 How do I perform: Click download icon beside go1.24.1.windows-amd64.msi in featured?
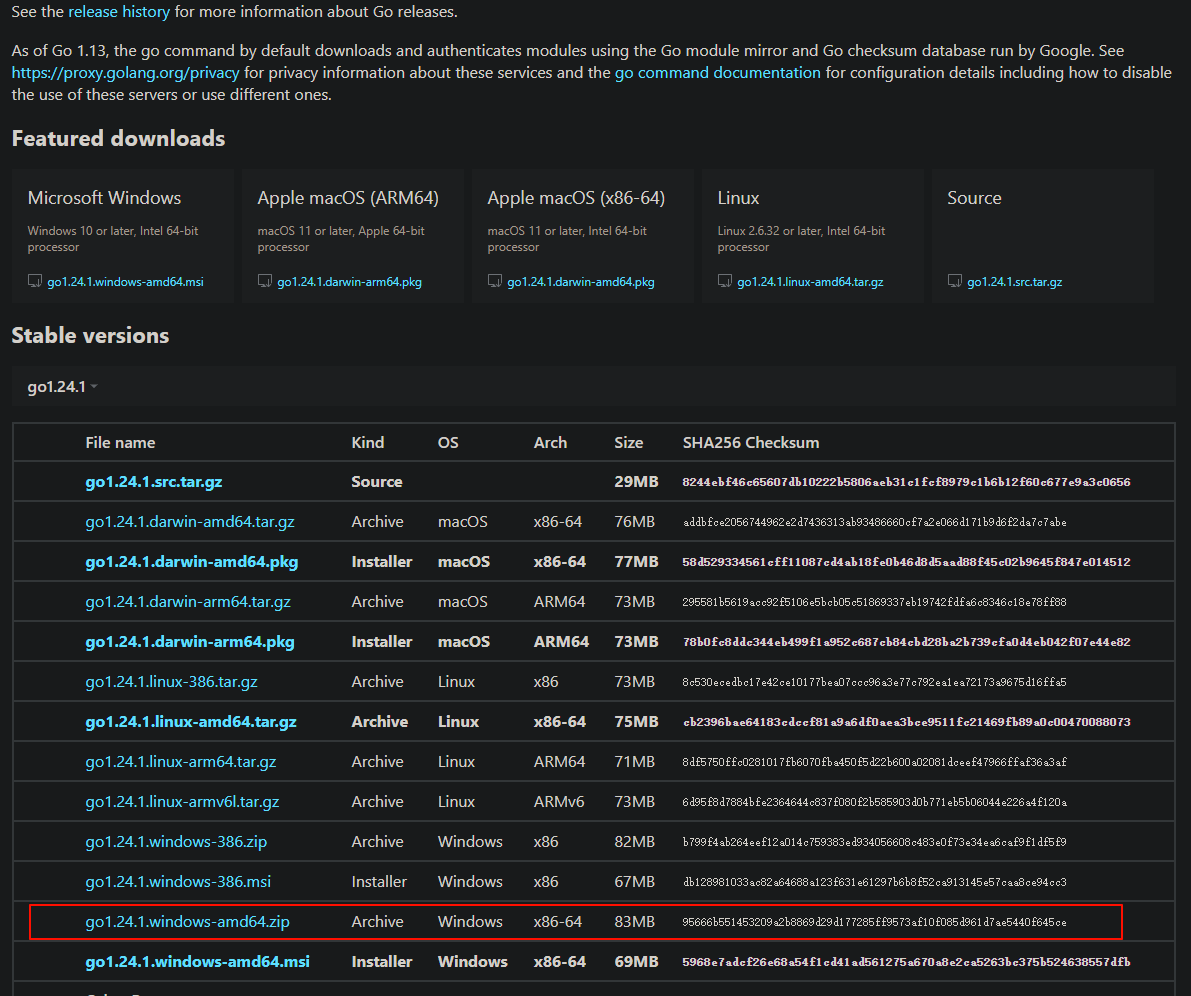tap(35, 281)
